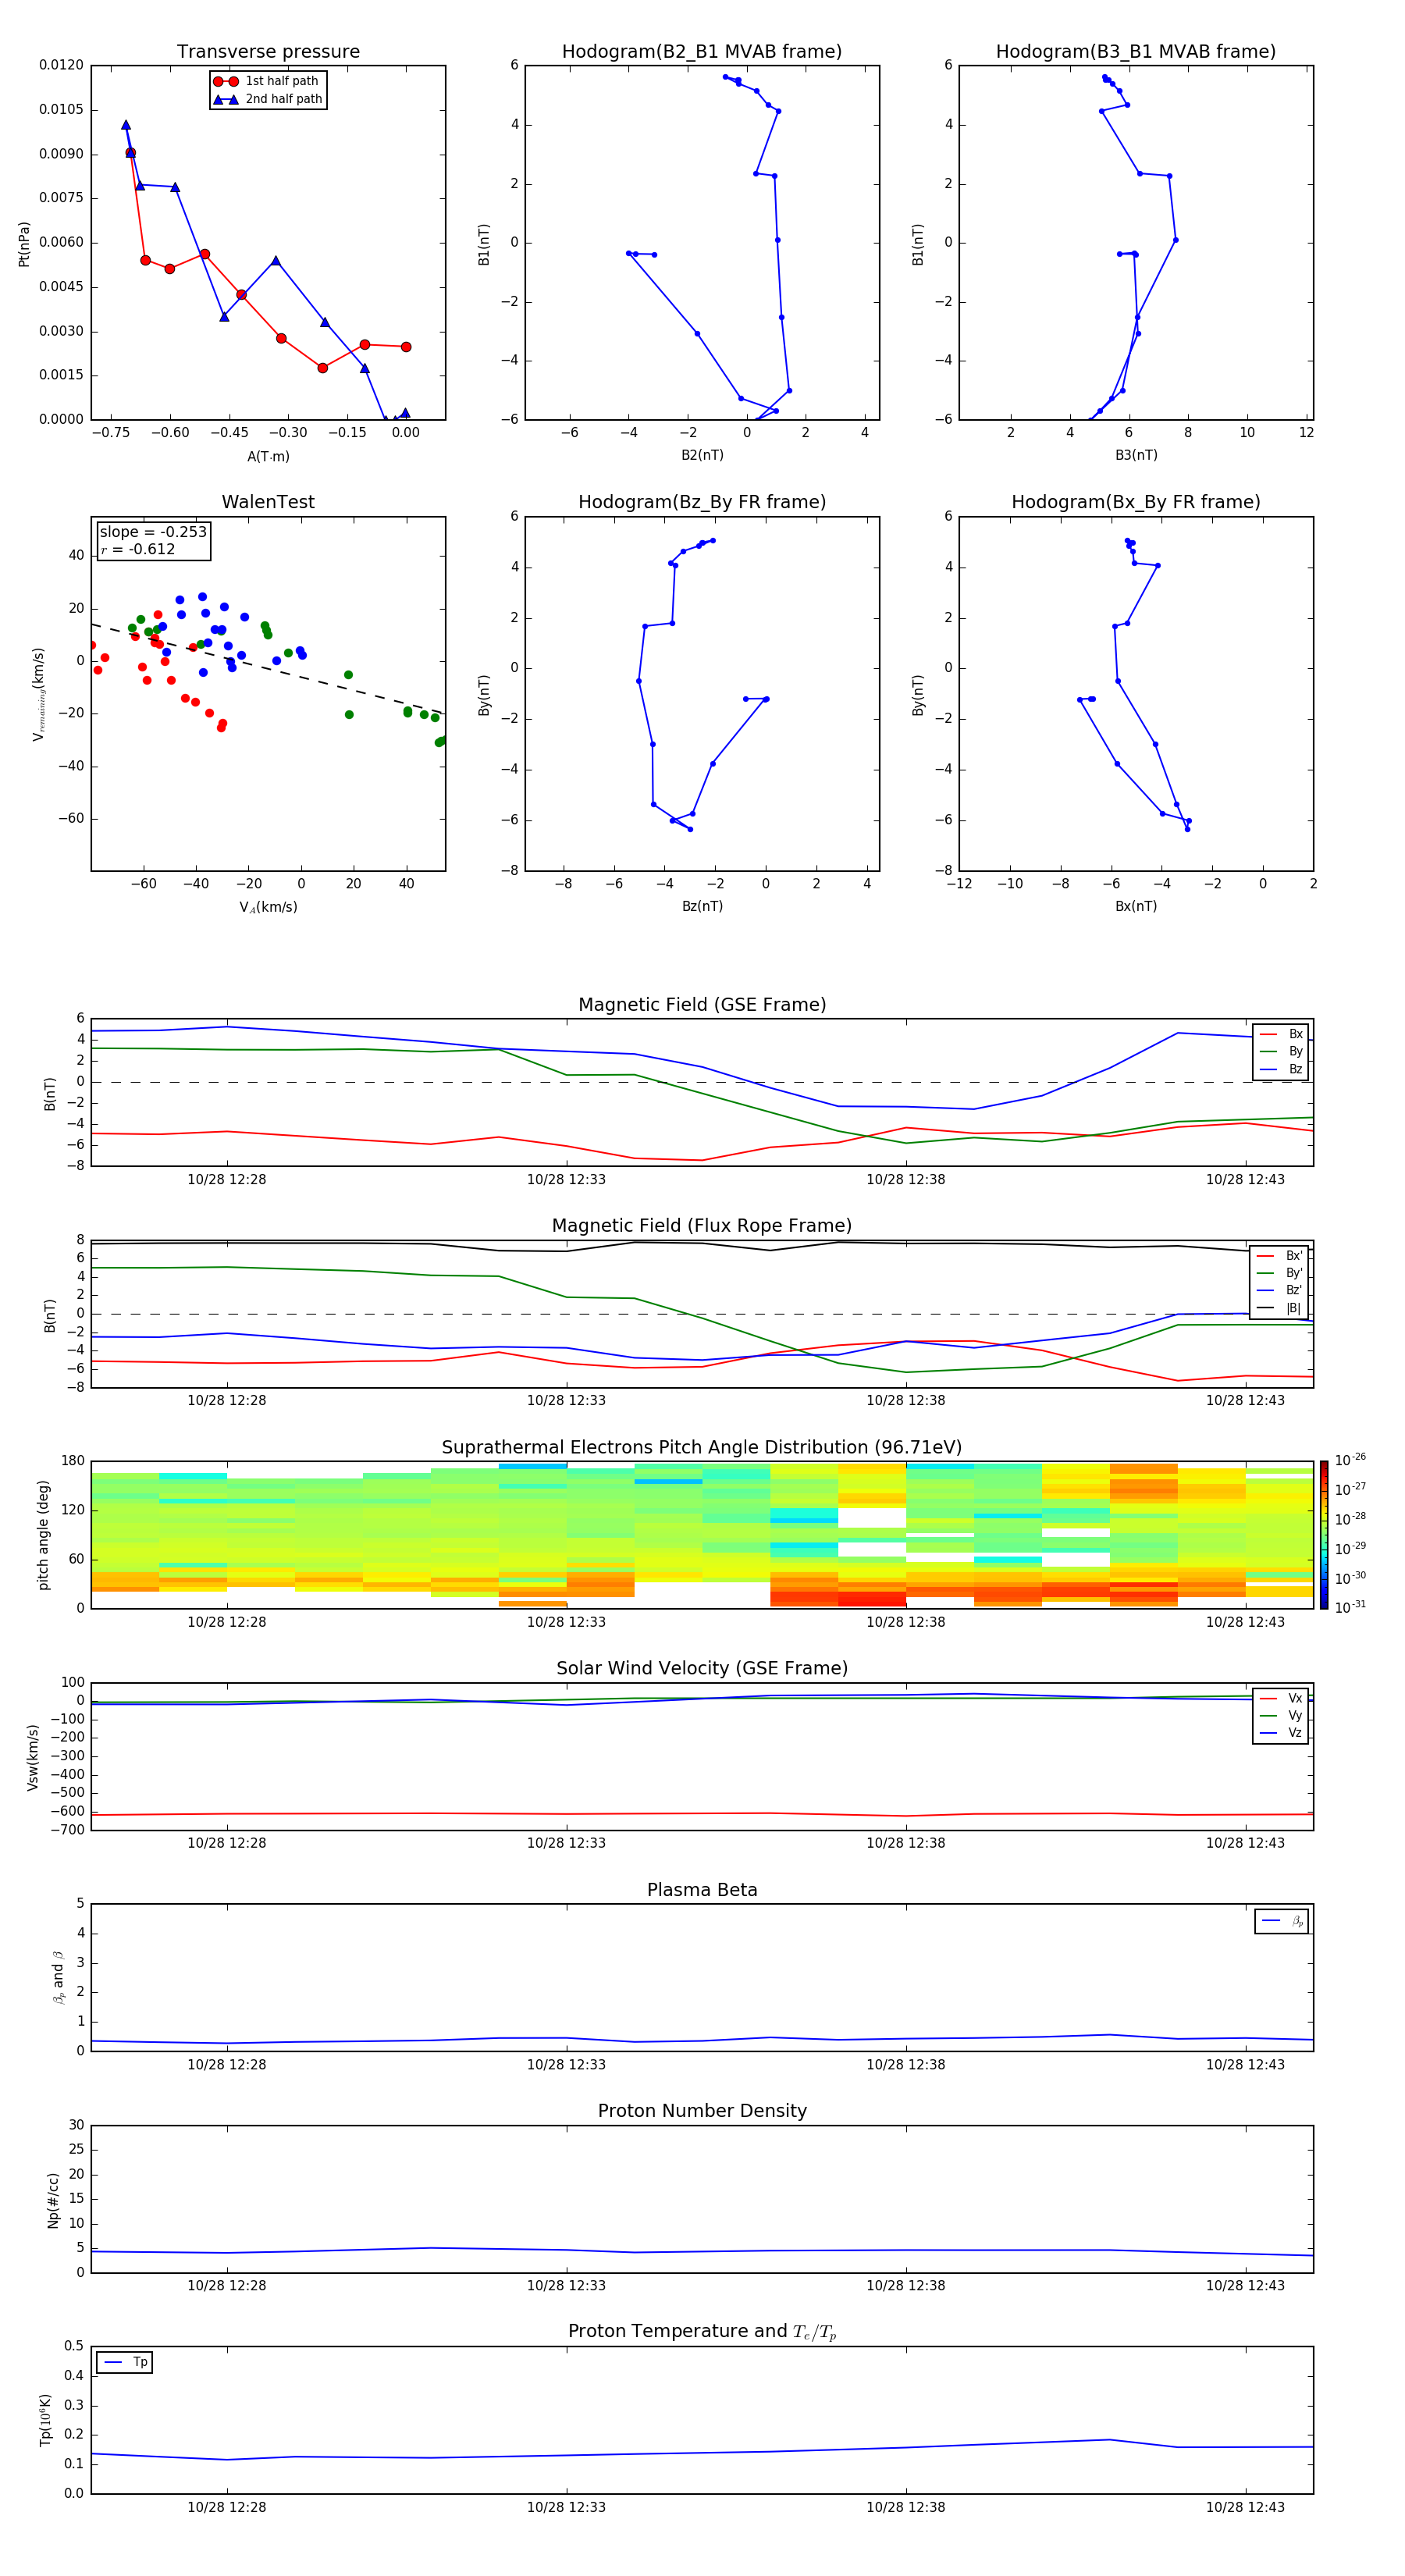Click the "Proton Number Density" title

tap(702, 2111)
